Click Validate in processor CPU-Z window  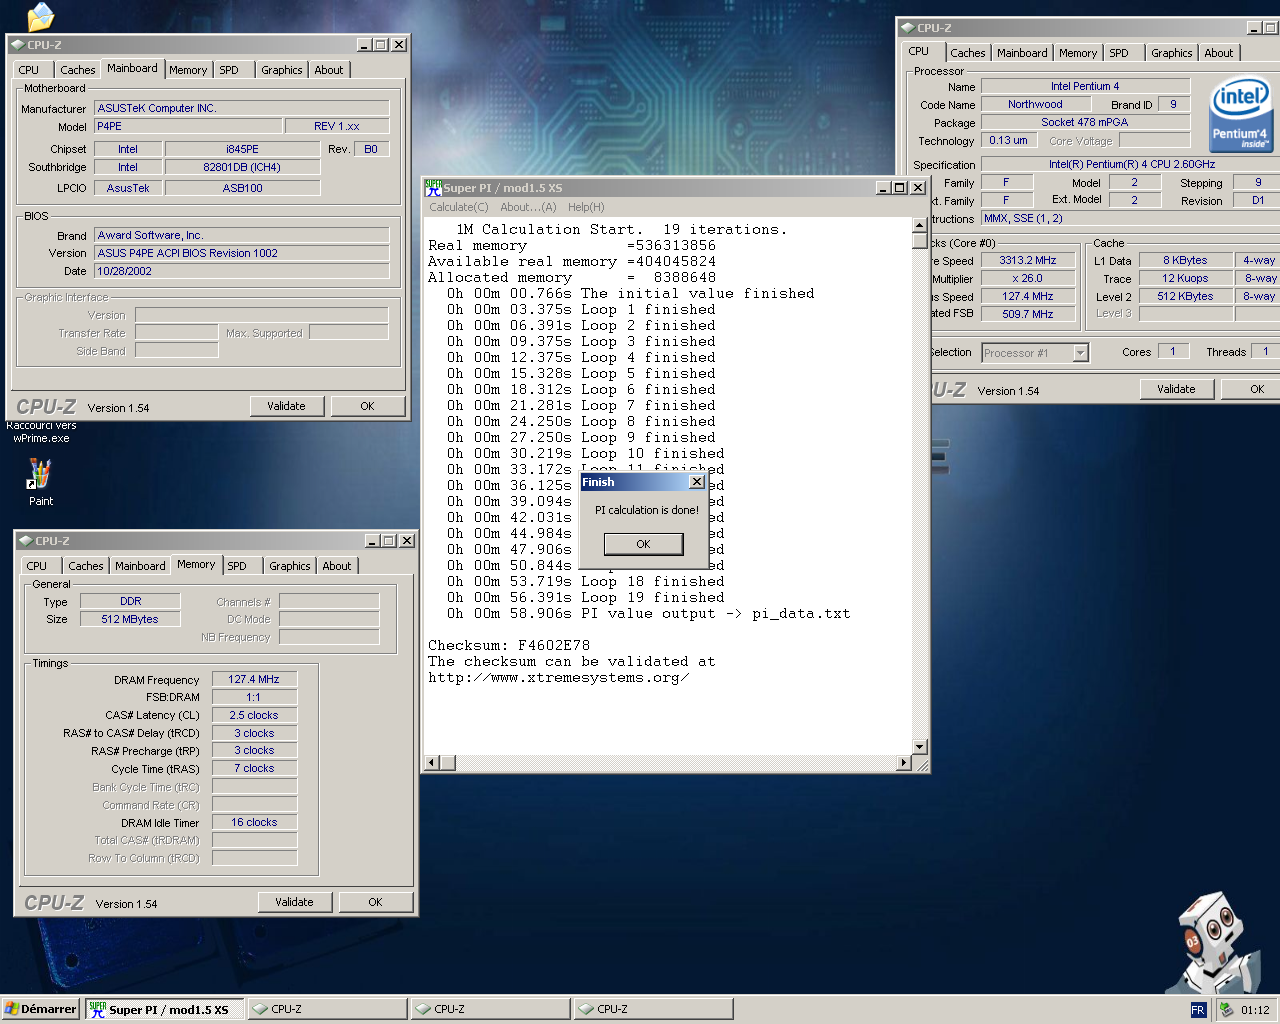(1176, 389)
